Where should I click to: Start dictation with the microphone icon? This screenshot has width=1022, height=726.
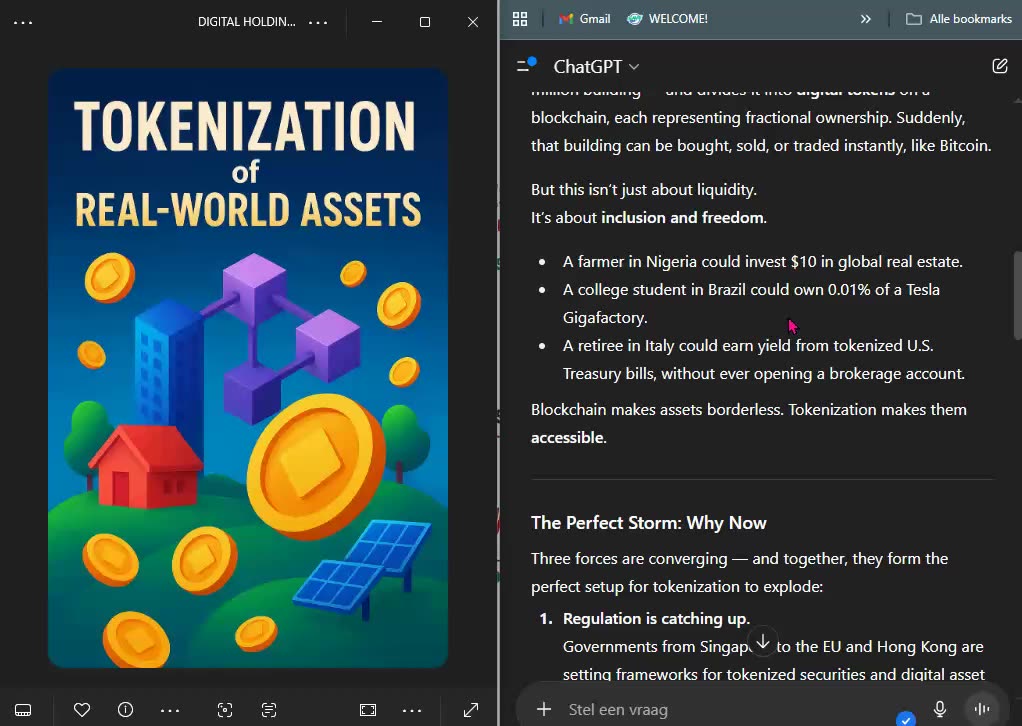click(x=940, y=708)
